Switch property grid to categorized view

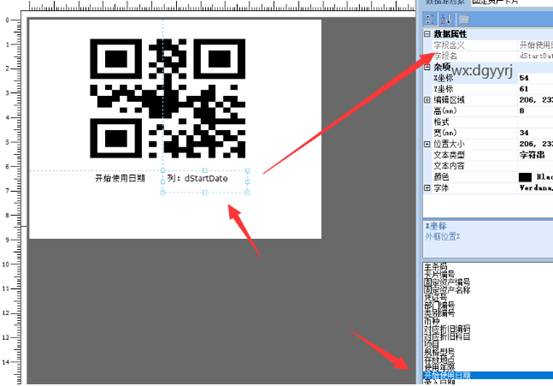tap(430, 19)
